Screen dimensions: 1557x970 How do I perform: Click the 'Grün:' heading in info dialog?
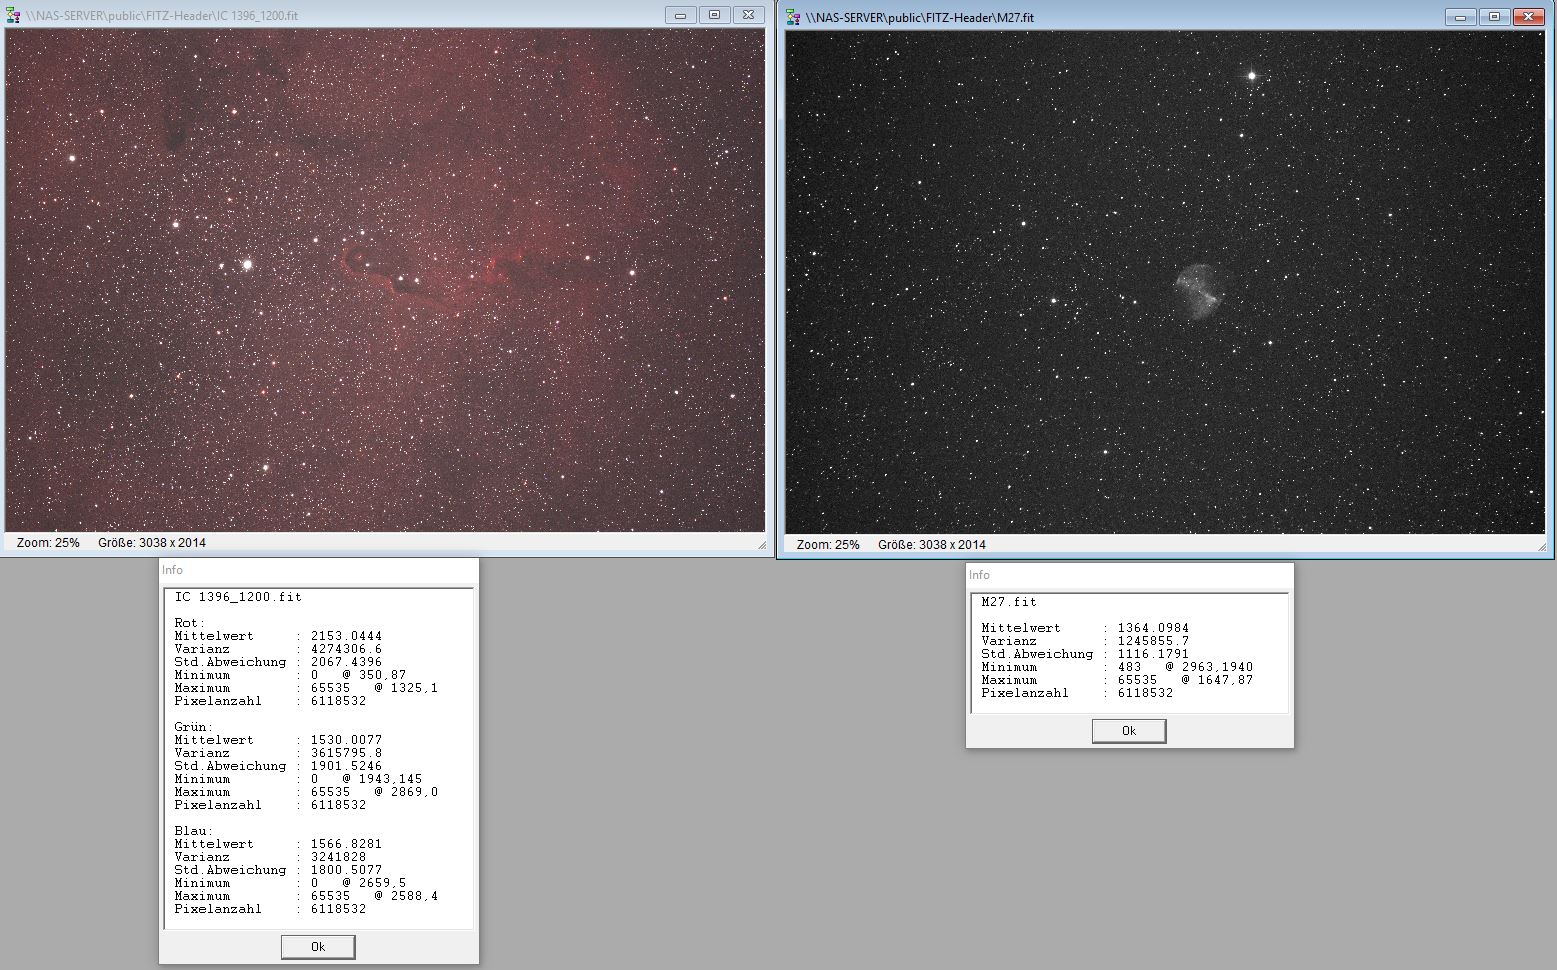click(194, 727)
